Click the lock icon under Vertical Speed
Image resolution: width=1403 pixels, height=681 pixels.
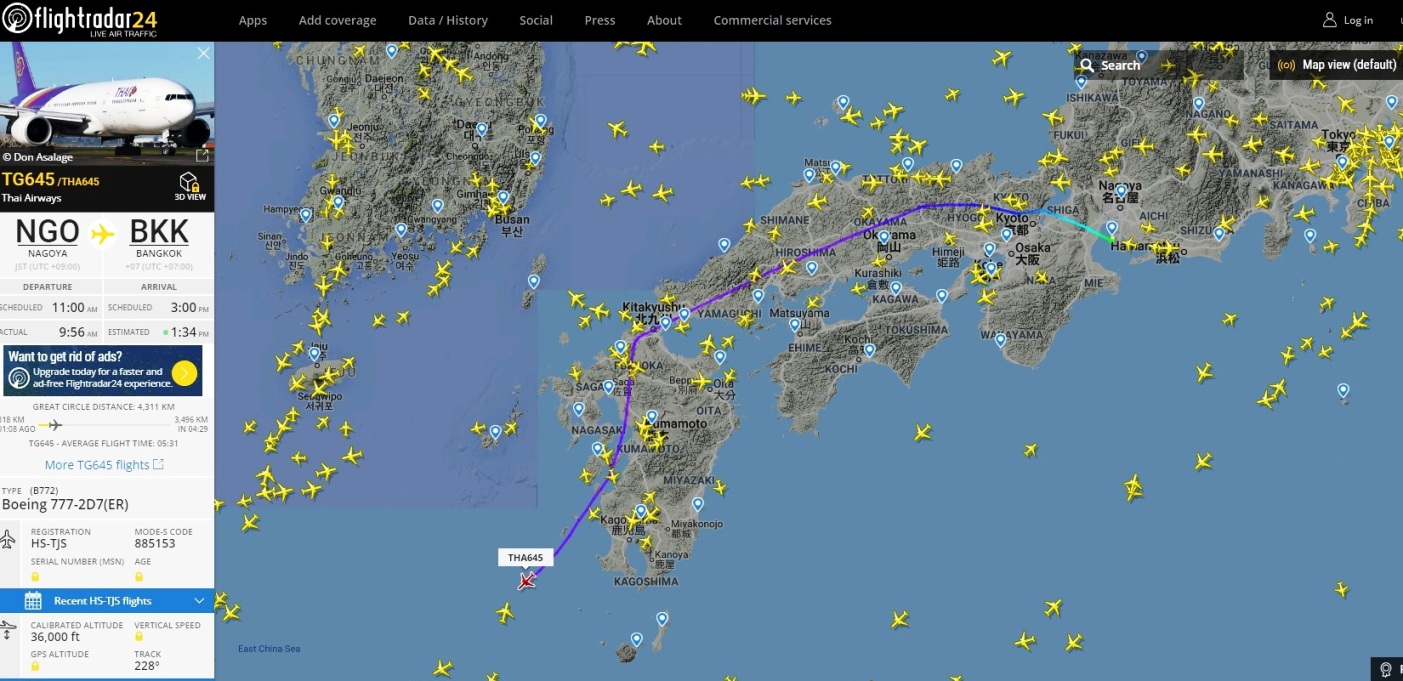click(139, 637)
